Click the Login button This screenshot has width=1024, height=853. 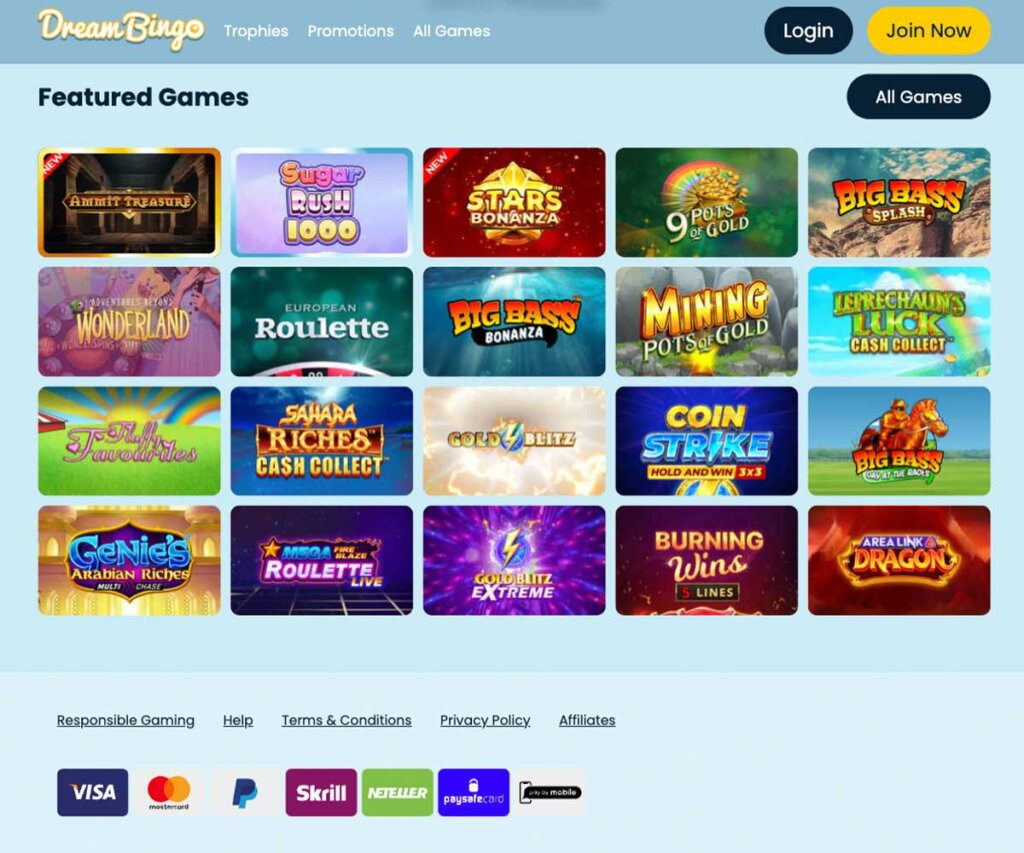808,31
